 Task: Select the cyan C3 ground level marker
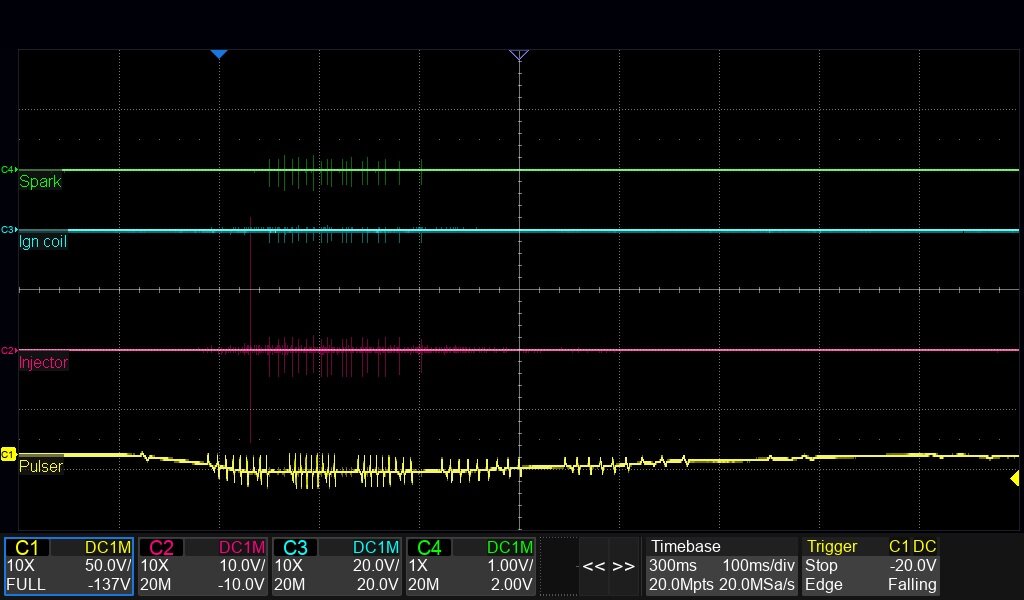(8, 230)
